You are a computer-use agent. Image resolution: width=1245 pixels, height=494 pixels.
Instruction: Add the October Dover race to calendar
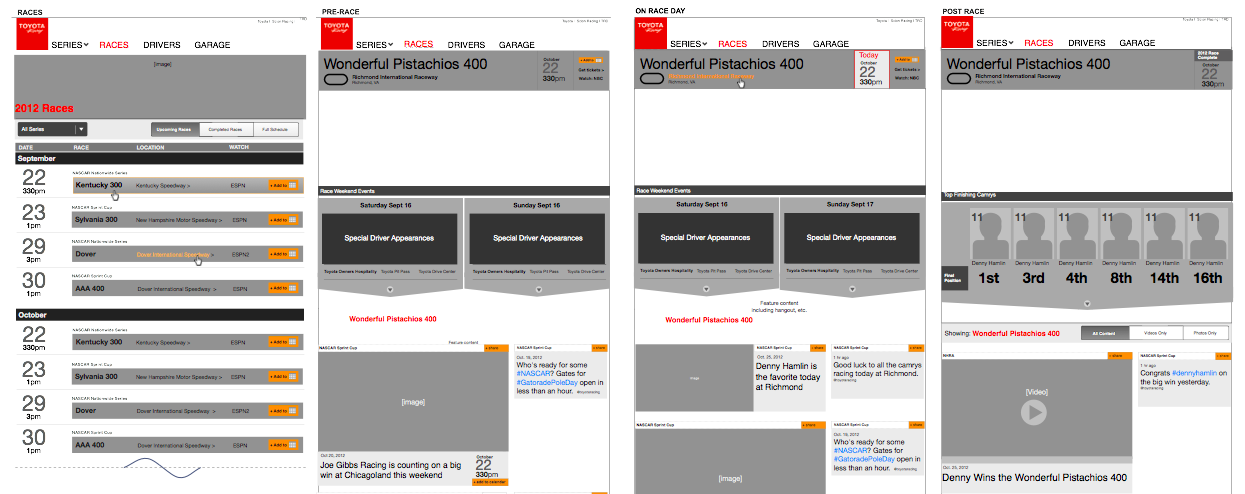tap(283, 410)
